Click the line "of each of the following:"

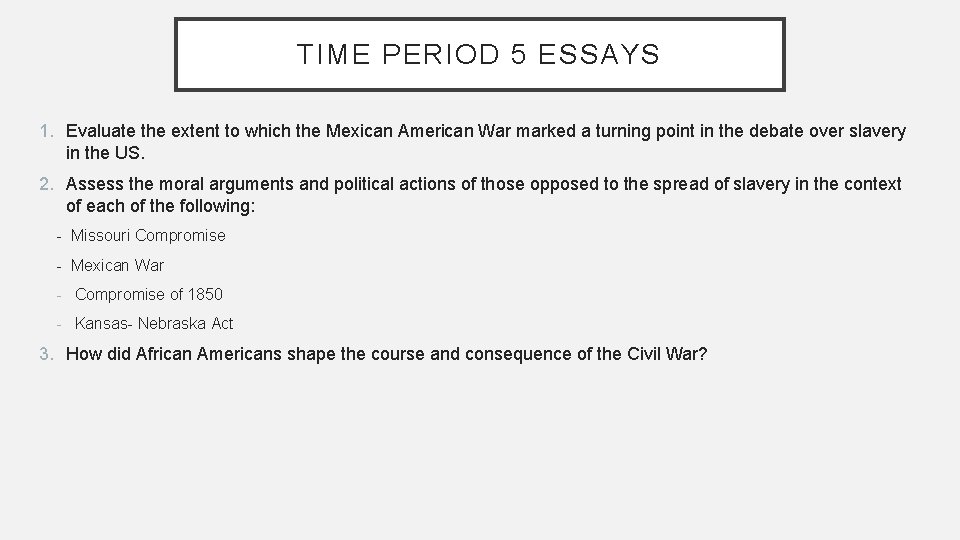pyautogui.click(x=161, y=206)
